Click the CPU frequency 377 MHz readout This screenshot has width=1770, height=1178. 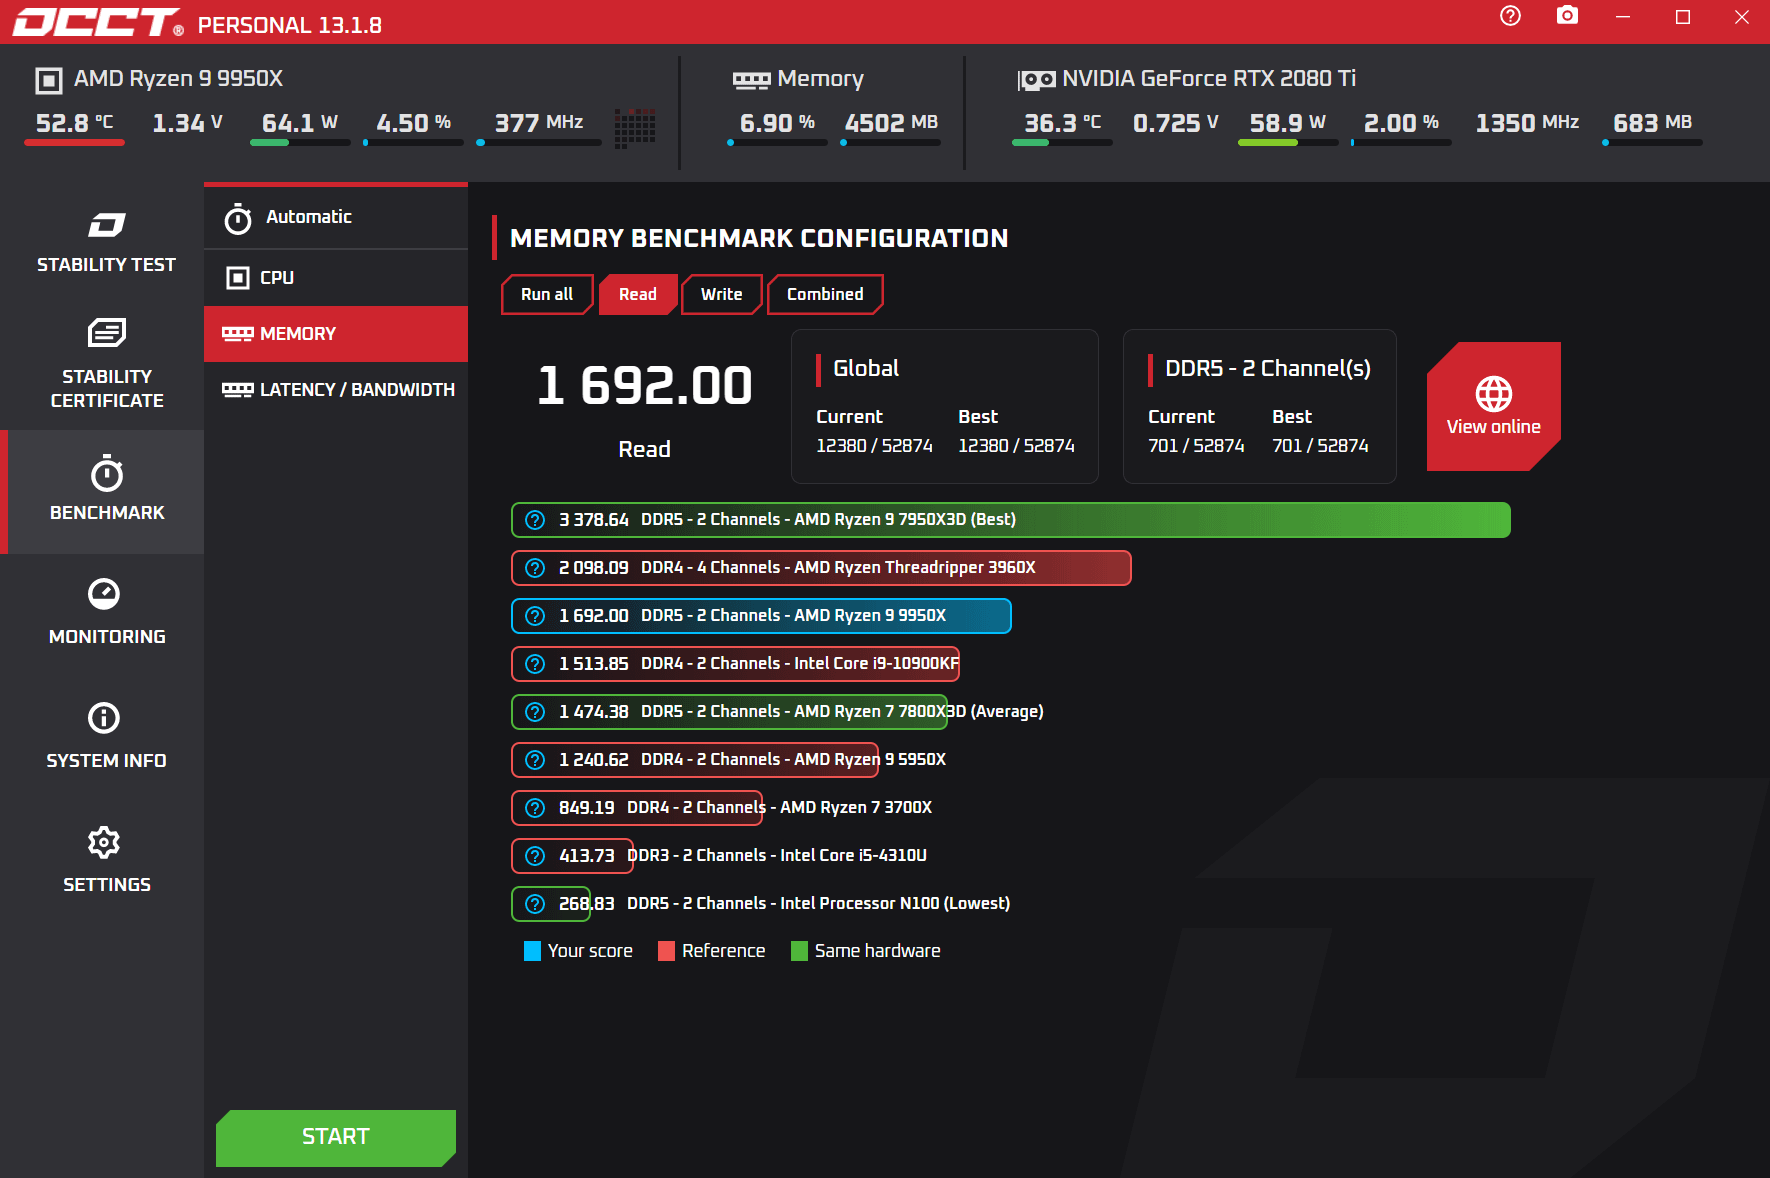coord(538,123)
